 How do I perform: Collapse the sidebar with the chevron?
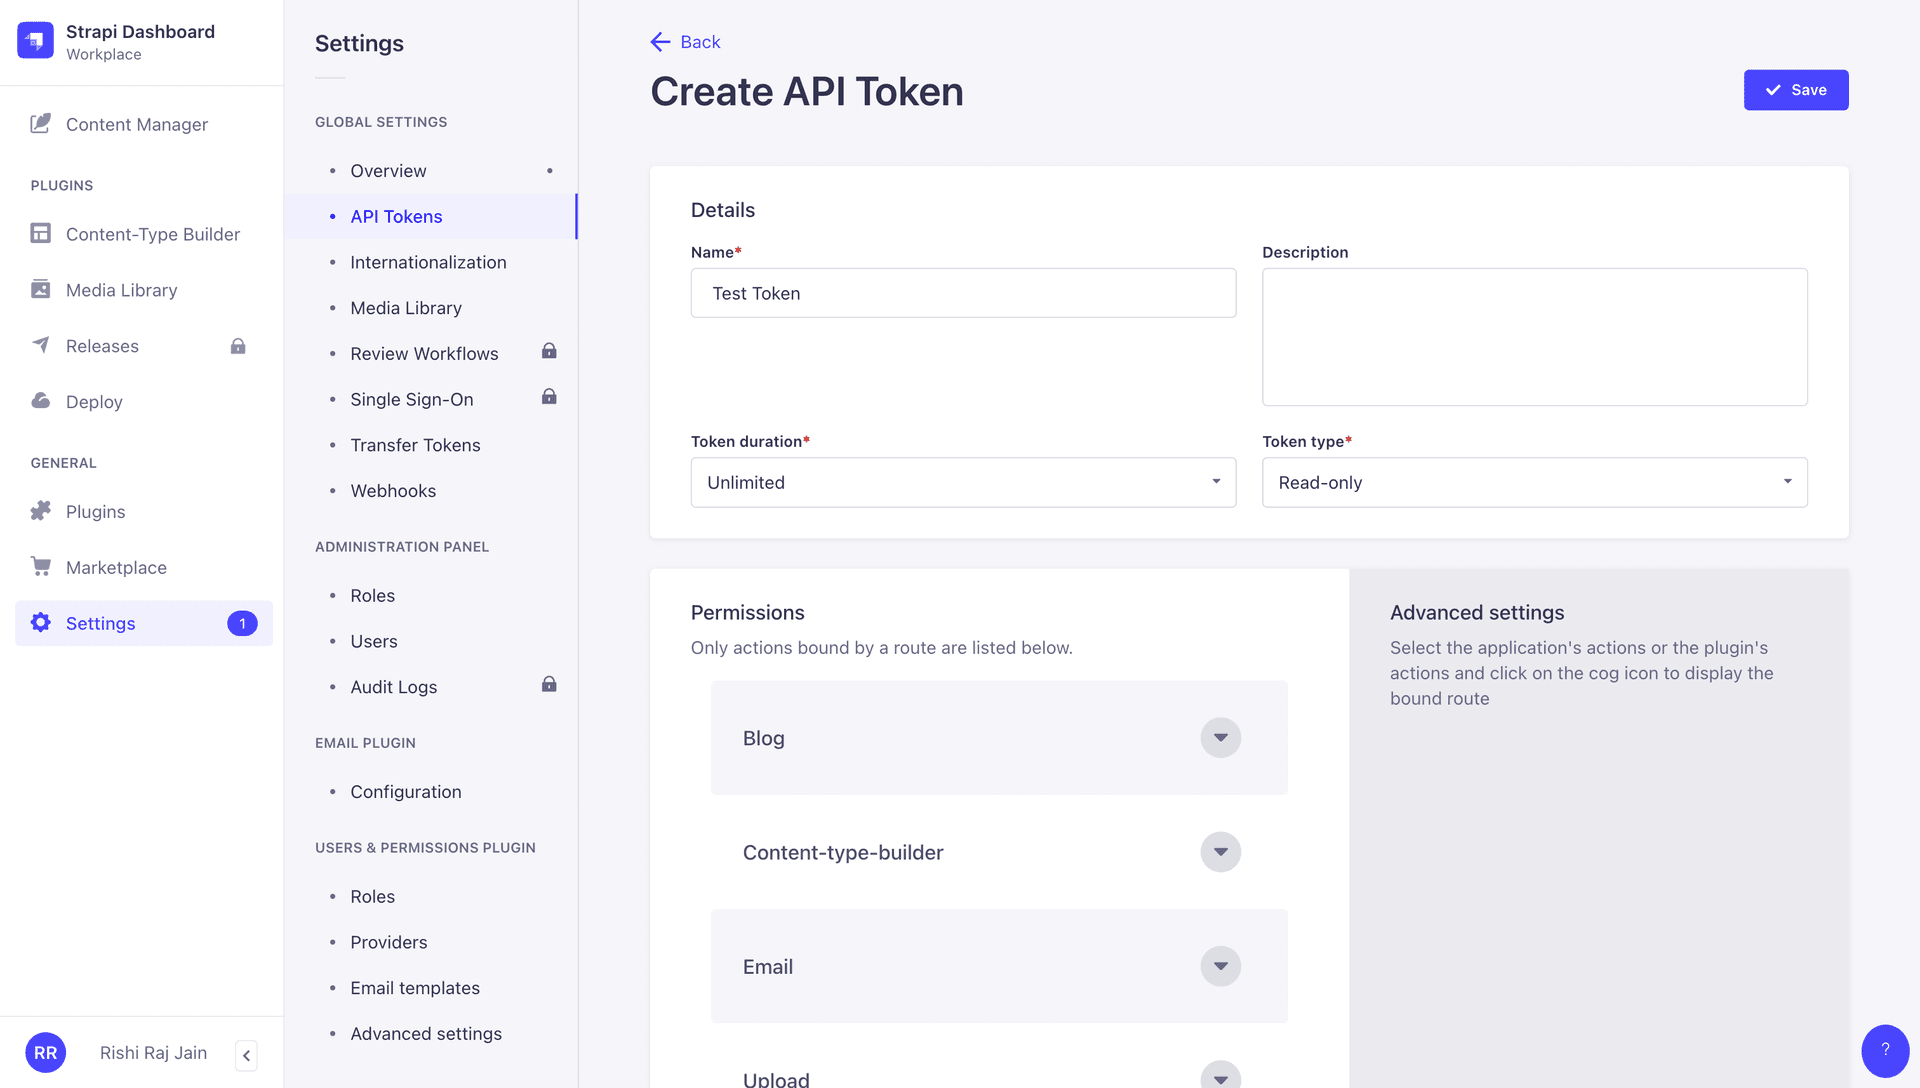coord(246,1055)
